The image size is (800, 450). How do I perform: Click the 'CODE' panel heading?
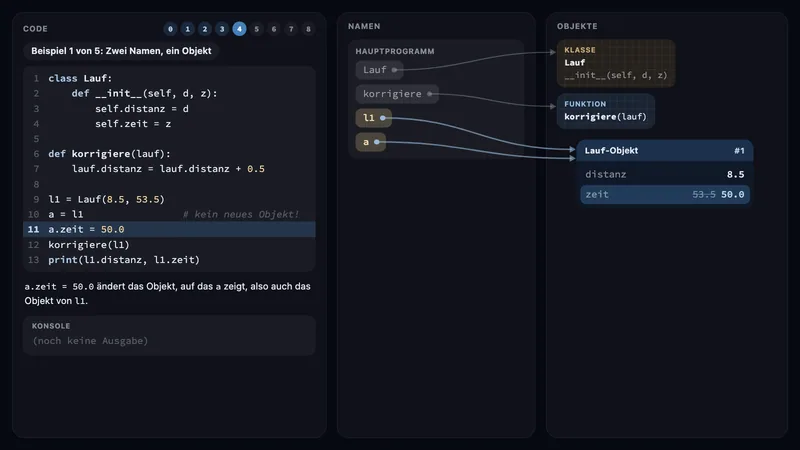[35, 29]
